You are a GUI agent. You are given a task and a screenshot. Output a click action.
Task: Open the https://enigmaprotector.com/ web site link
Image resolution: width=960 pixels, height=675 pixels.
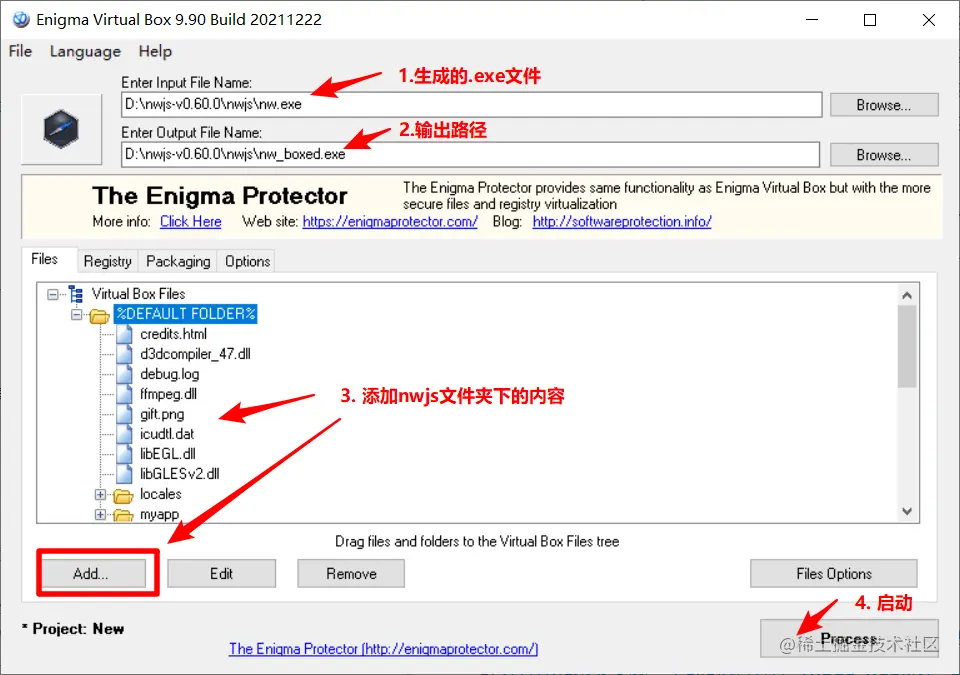pos(390,222)
